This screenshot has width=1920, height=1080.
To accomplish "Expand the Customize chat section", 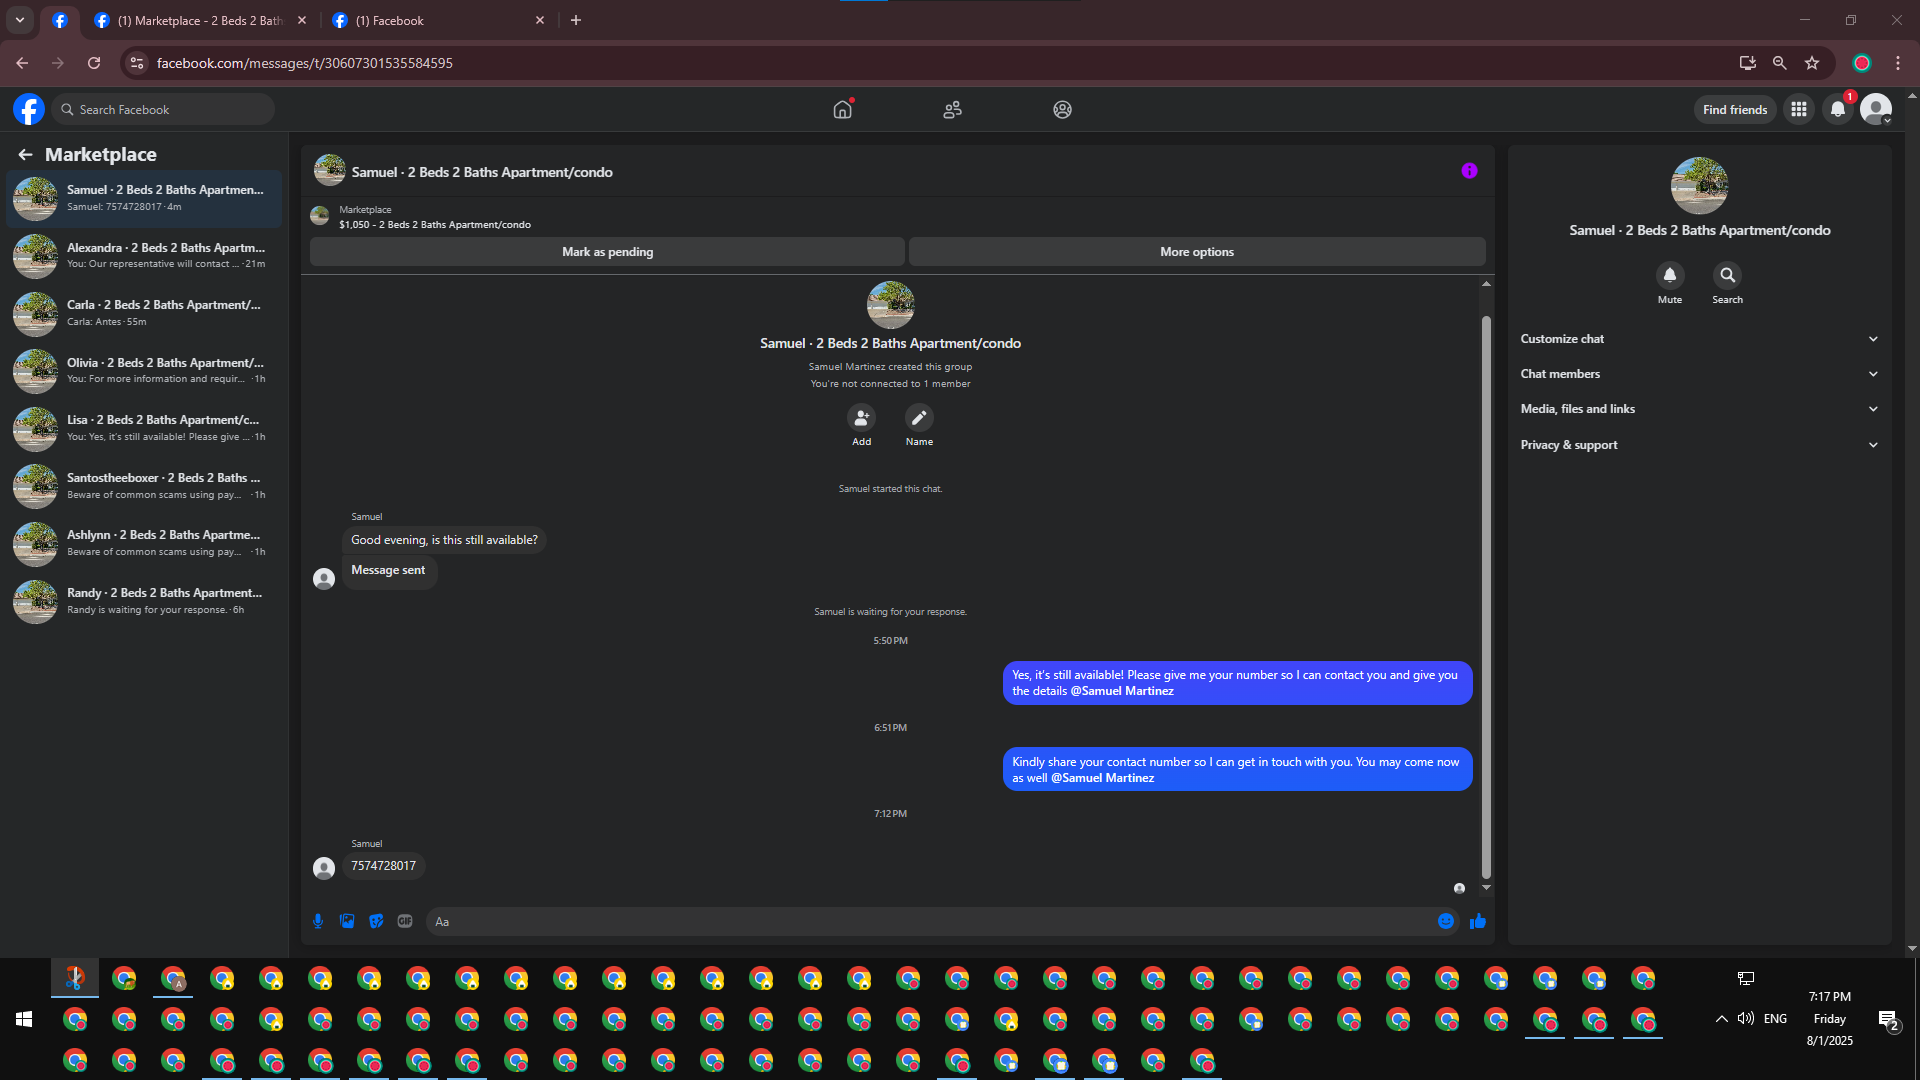I will pyautogui.click(x=1699, y=339).
